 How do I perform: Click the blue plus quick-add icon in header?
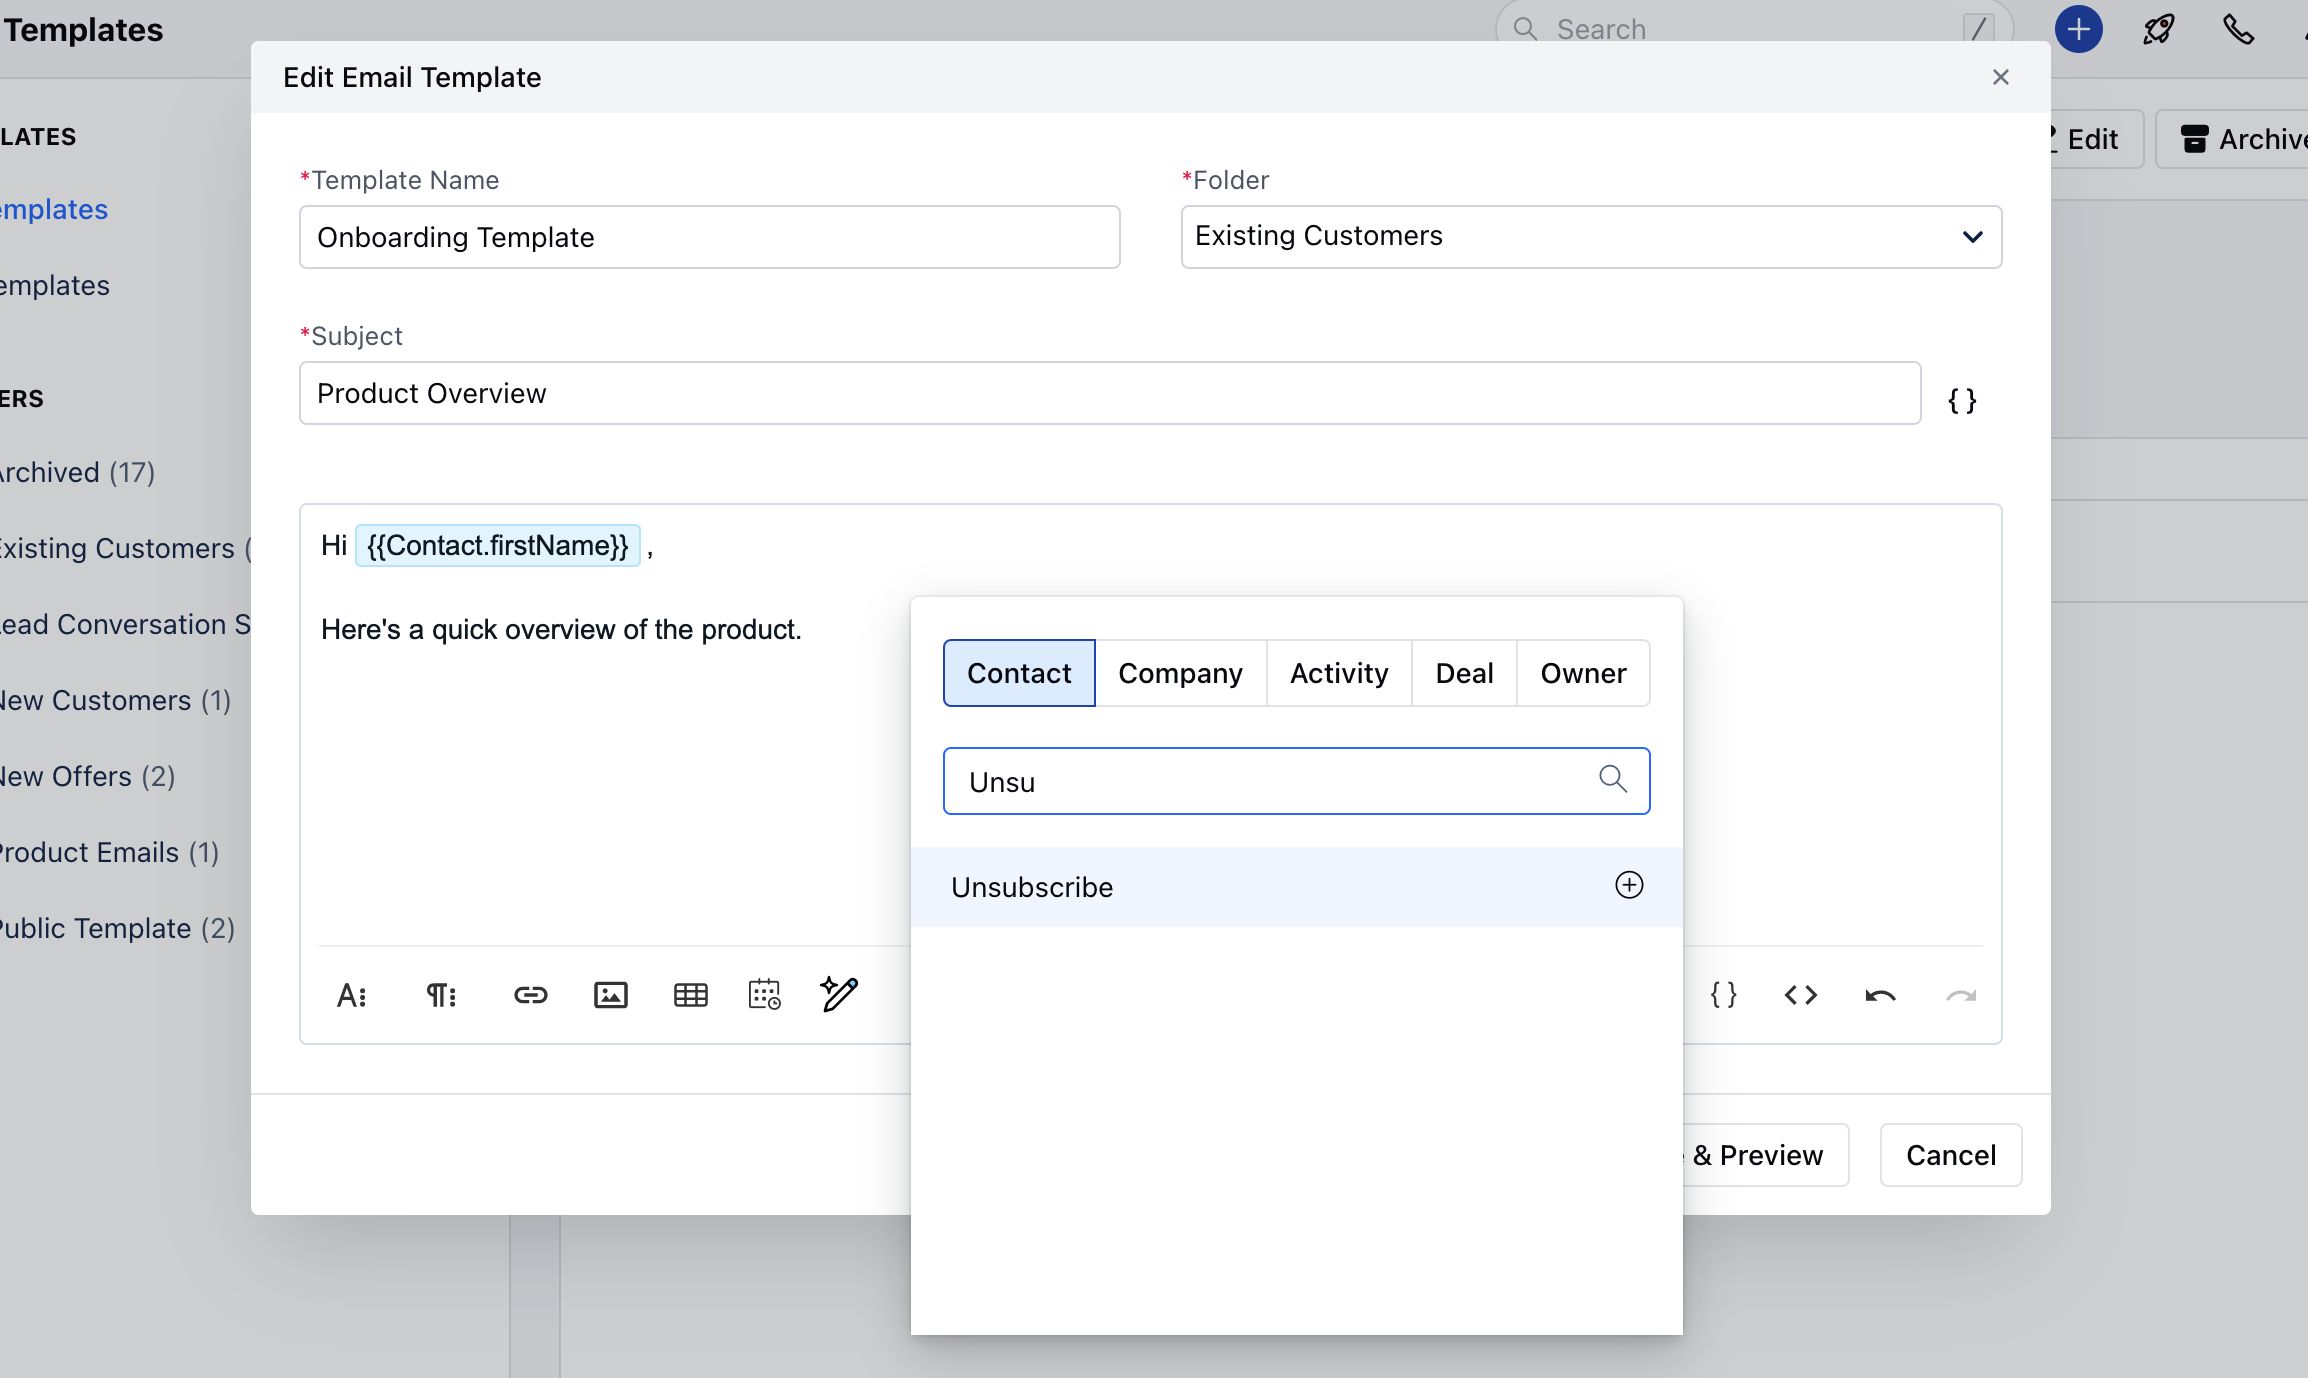click(2078, 29)
